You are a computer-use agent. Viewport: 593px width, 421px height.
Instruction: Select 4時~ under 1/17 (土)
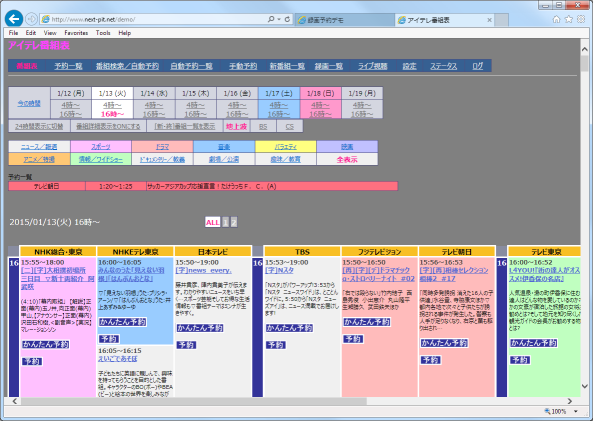[x=279, y=105]
